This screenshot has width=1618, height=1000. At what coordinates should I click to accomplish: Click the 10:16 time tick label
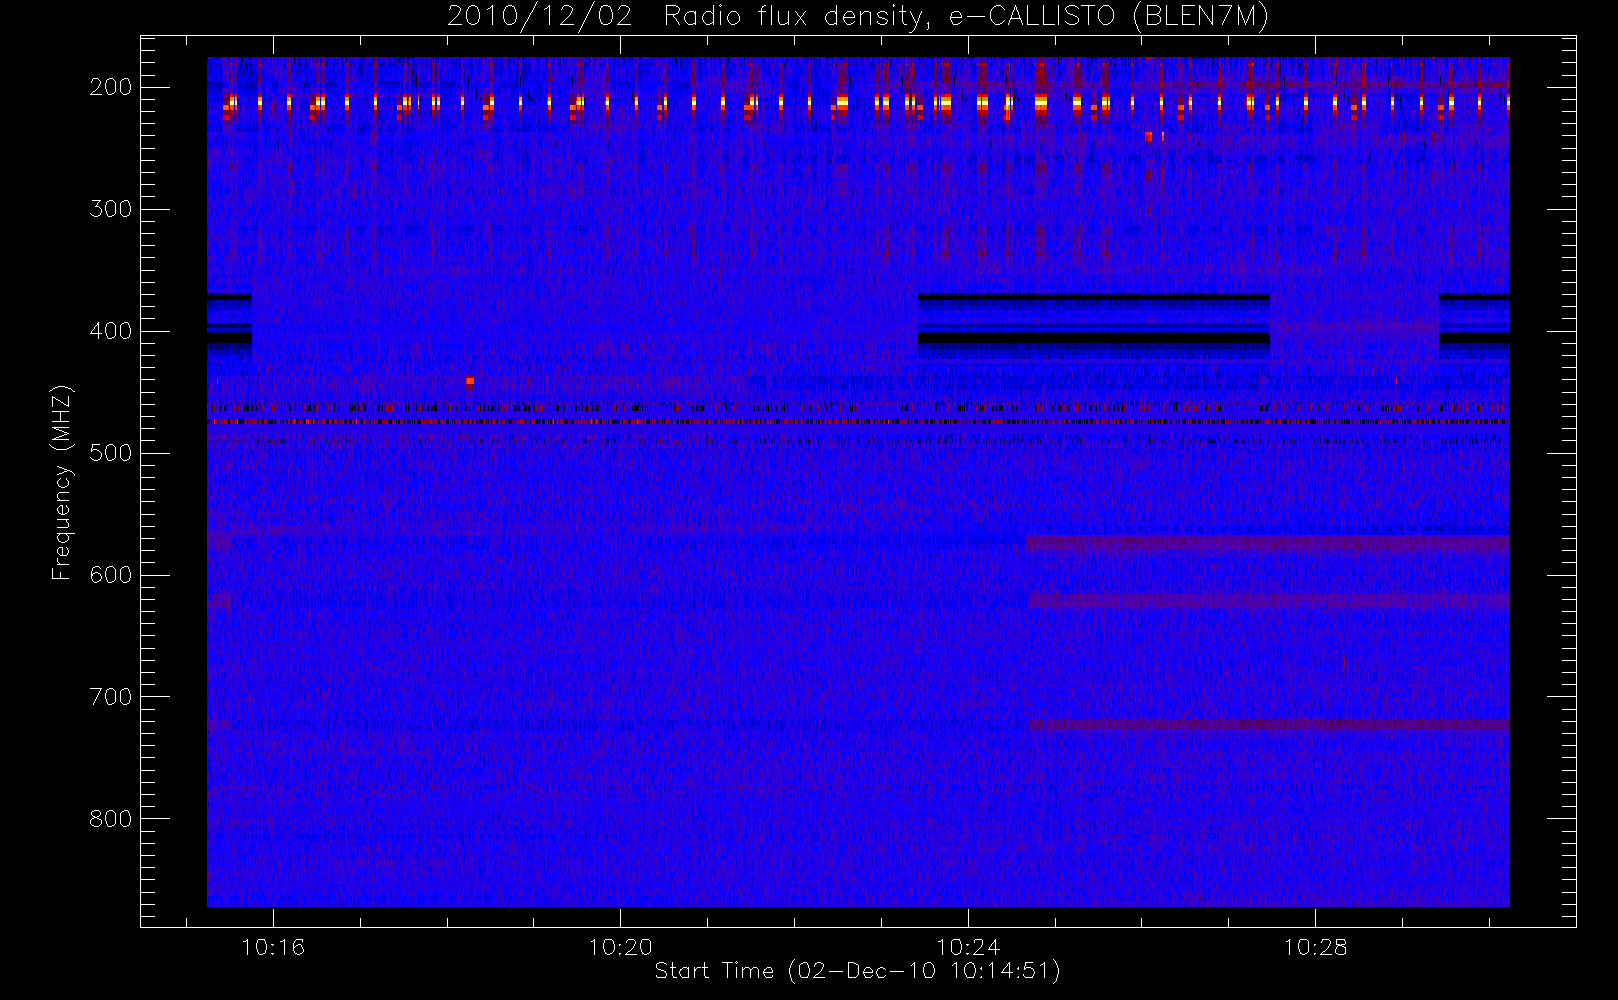pyautogui.click(x=273, y=947)
